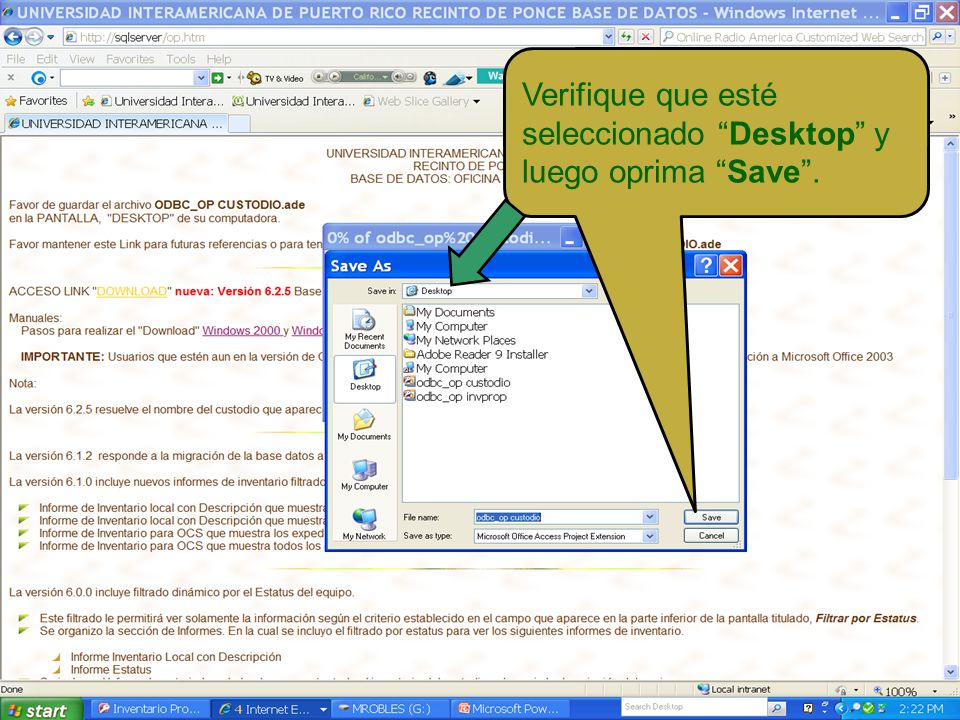Open first Universidad Intera... favorites link
960x720 pixels.
162,101
